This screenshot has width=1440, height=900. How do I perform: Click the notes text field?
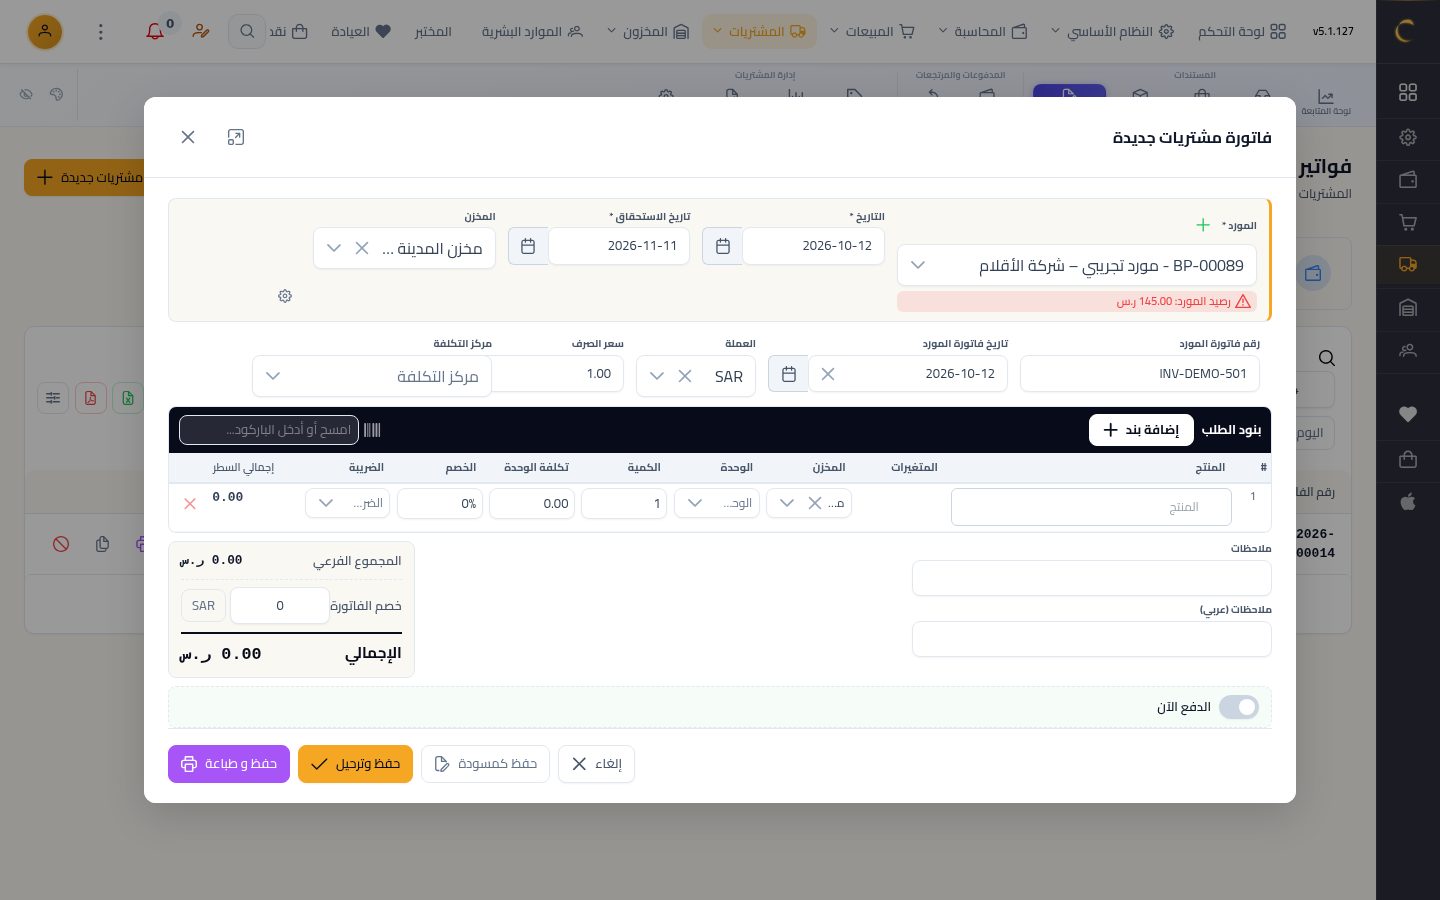coord(1092,578)
